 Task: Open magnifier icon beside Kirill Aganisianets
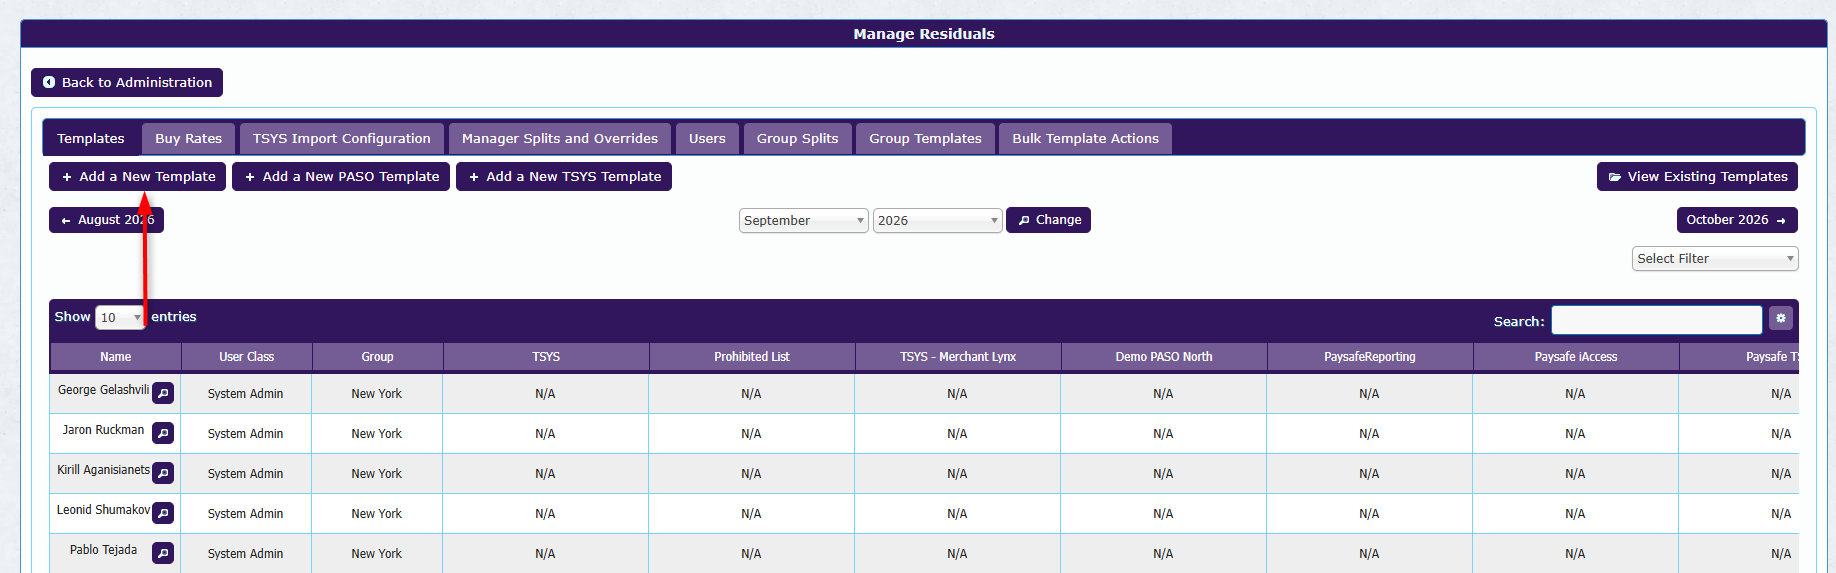[x=163, y=473]
